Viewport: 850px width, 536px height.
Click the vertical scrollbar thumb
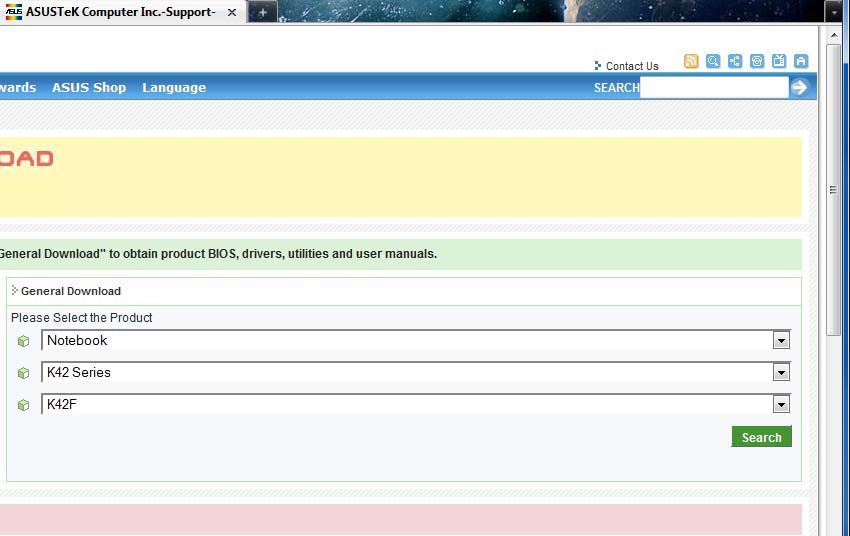tap(834, 190)
